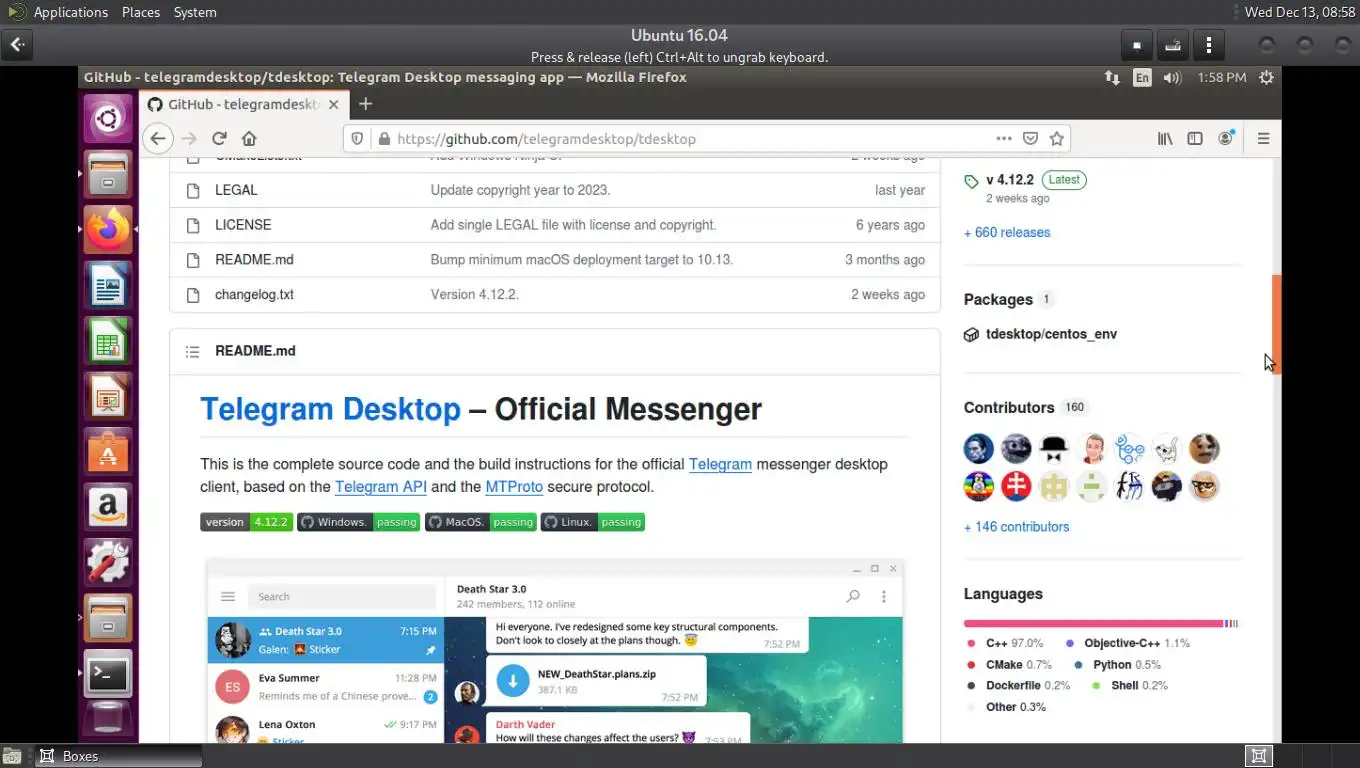Open the System menu
Screen dimensions: 1360x768
click(195, 12)
